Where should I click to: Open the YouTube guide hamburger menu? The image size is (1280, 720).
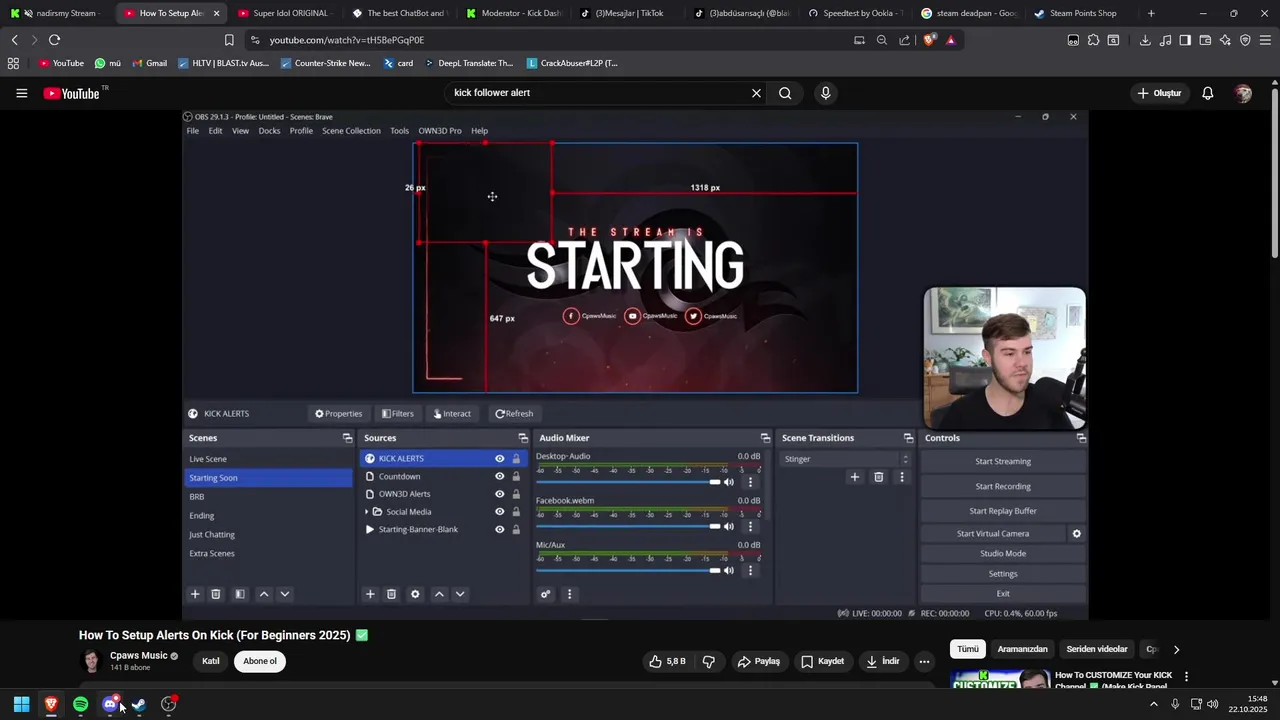point(21,93)
